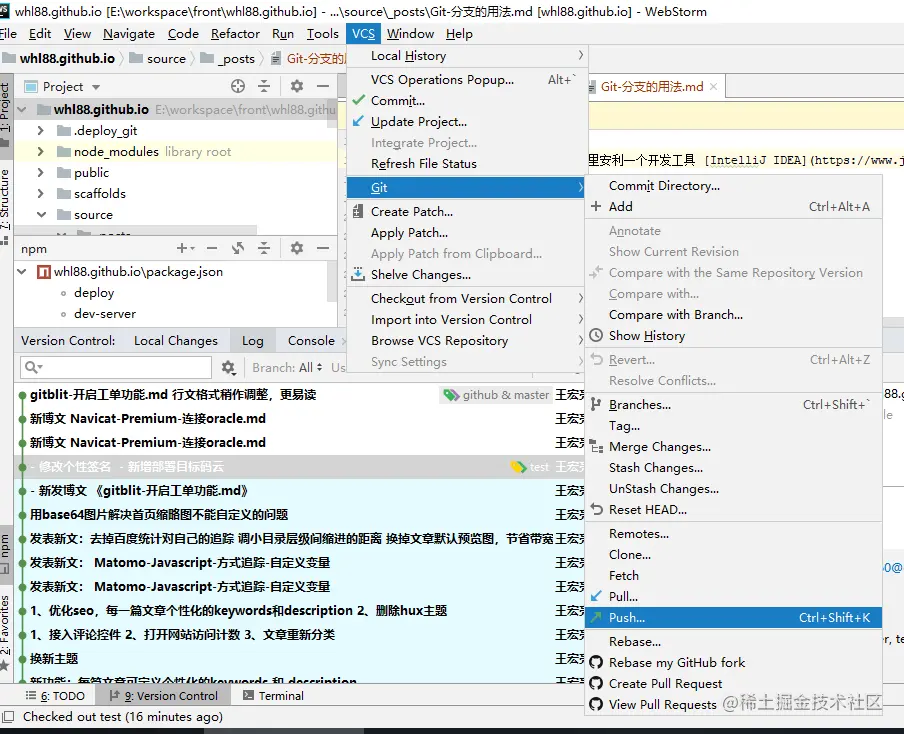Screen dimensions: 904x734
Task: Expand the public folder
Action: (x=40, y=172)
